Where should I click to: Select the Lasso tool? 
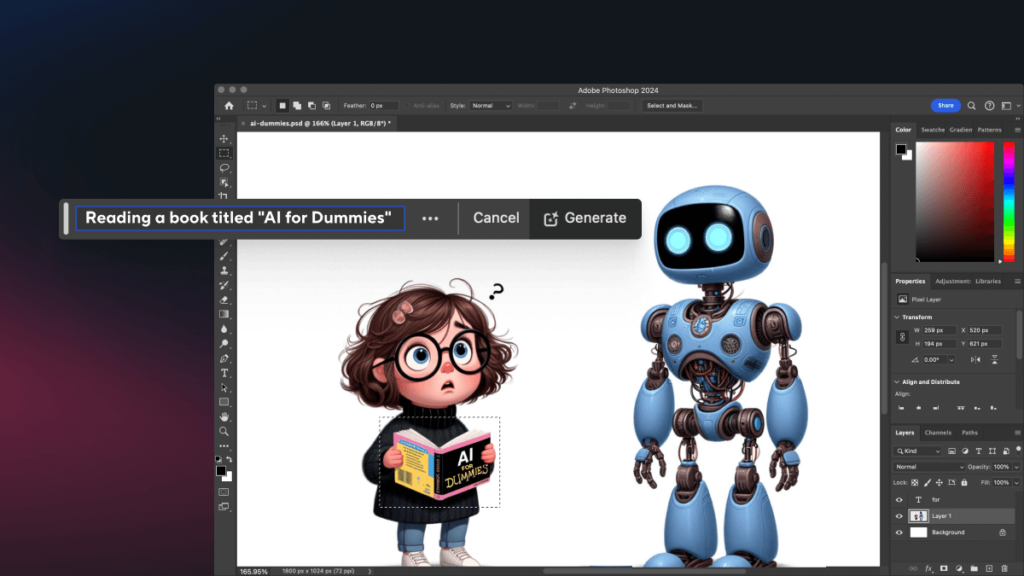[x=224, y=168]
